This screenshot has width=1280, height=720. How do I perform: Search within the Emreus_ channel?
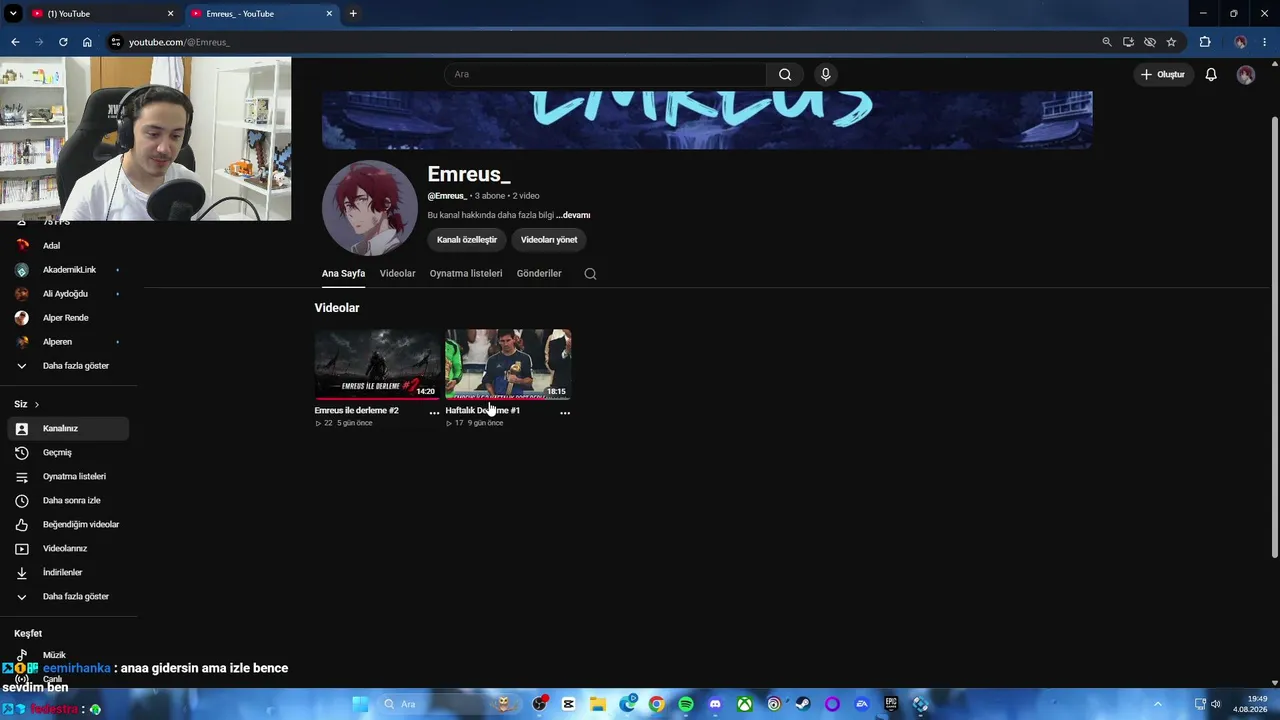coord(590,274)
